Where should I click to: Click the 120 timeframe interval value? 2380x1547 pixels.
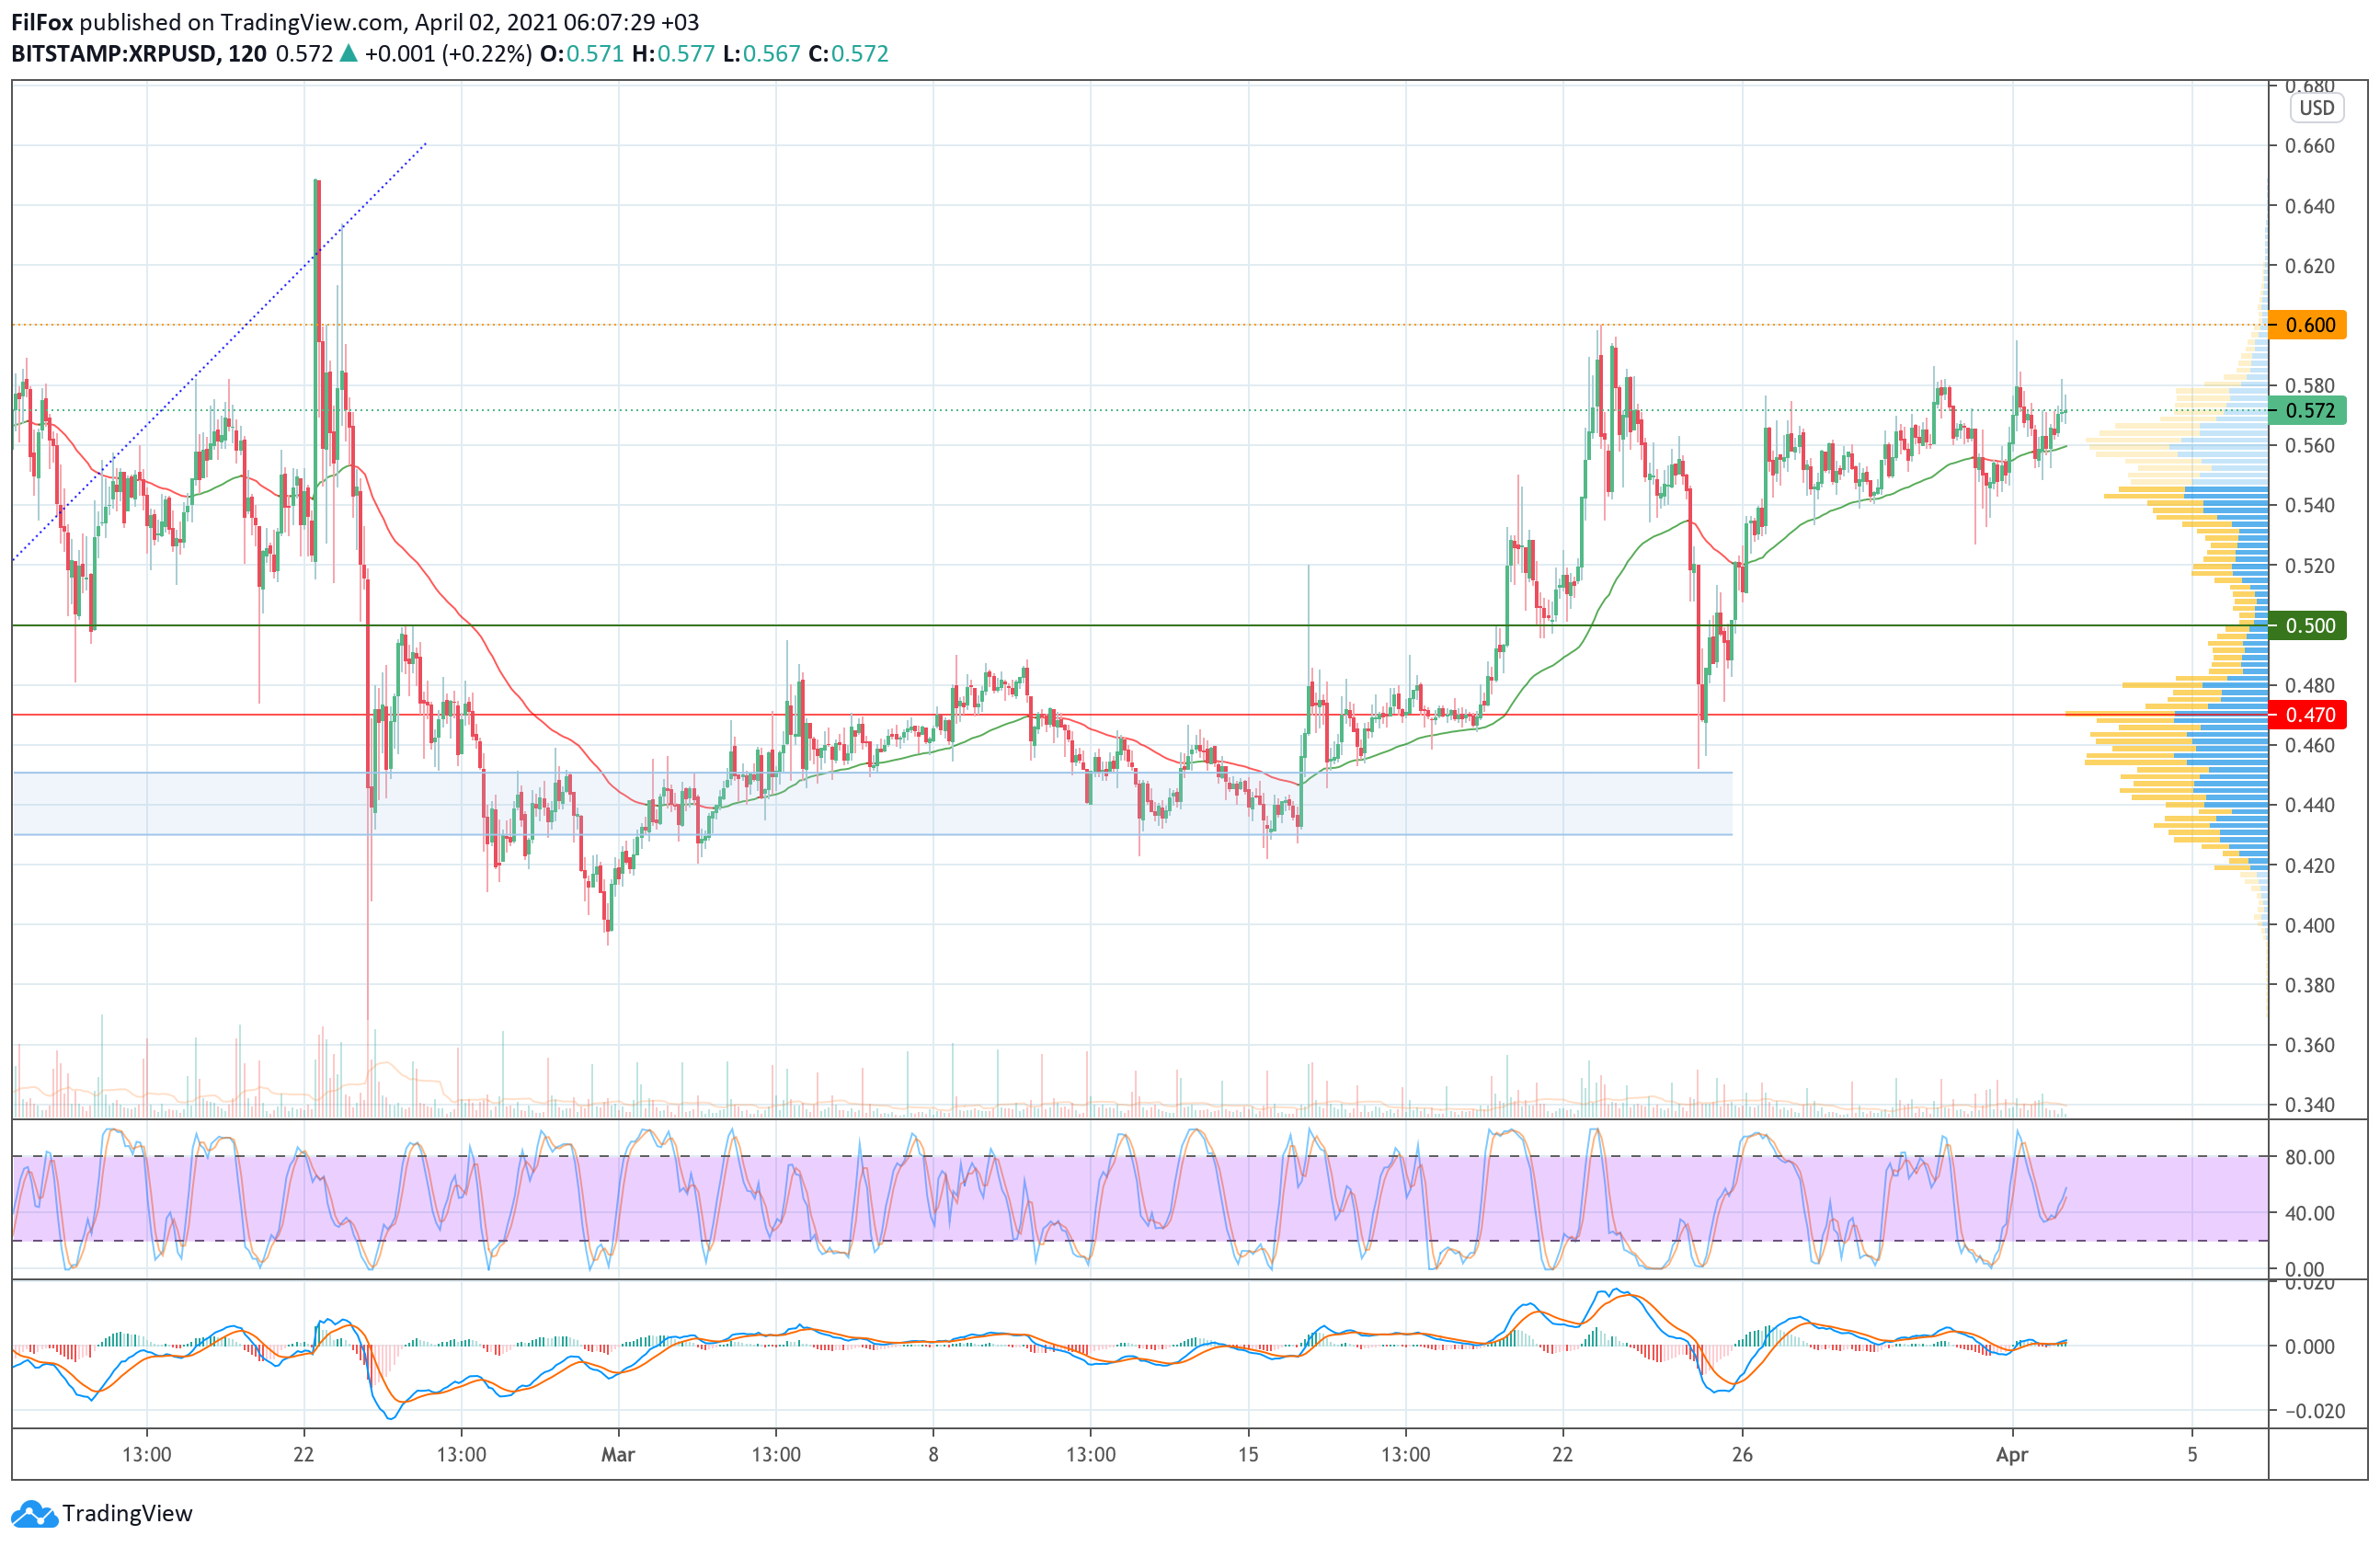click(x=247, y=54)
